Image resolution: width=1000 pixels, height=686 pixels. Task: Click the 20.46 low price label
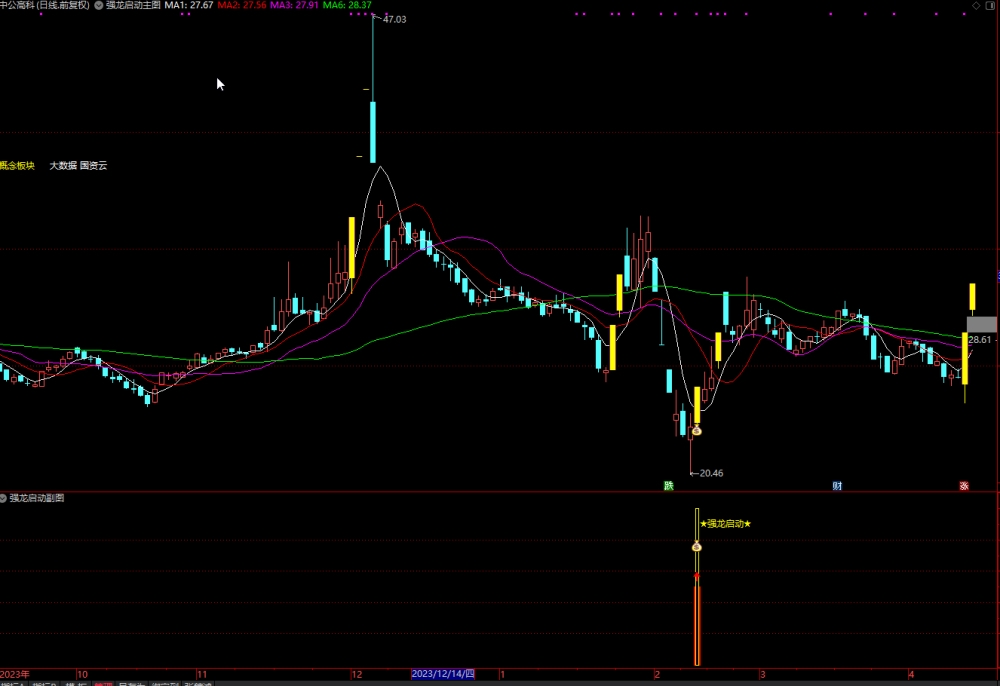coord(711,473)
